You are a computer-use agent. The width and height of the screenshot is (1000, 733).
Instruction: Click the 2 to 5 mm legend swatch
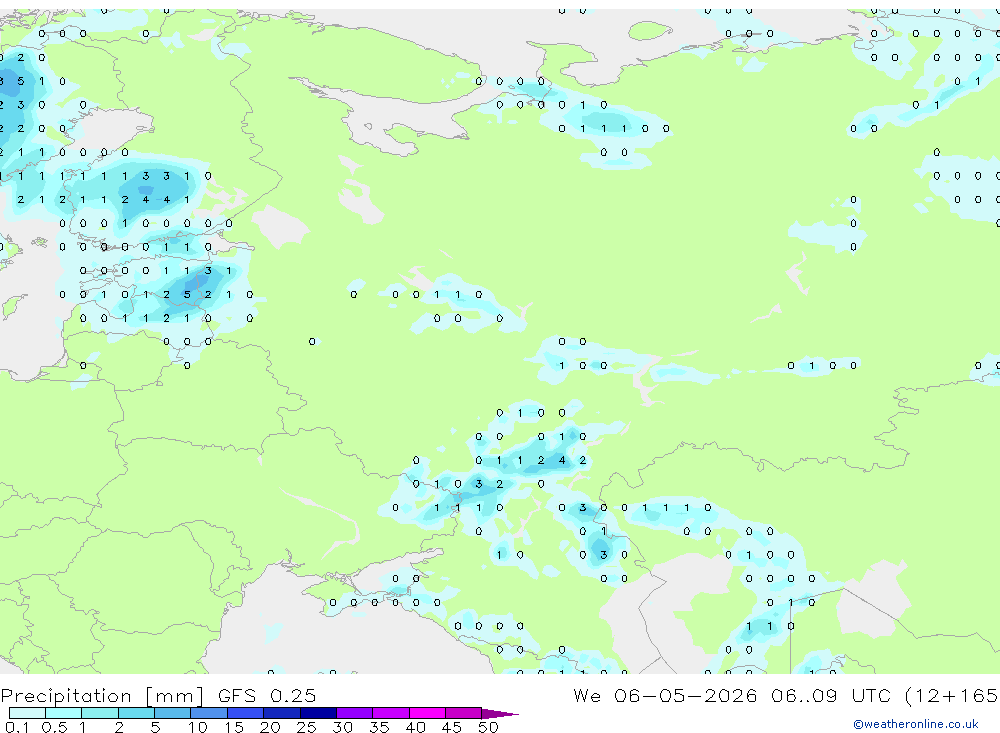136,713
